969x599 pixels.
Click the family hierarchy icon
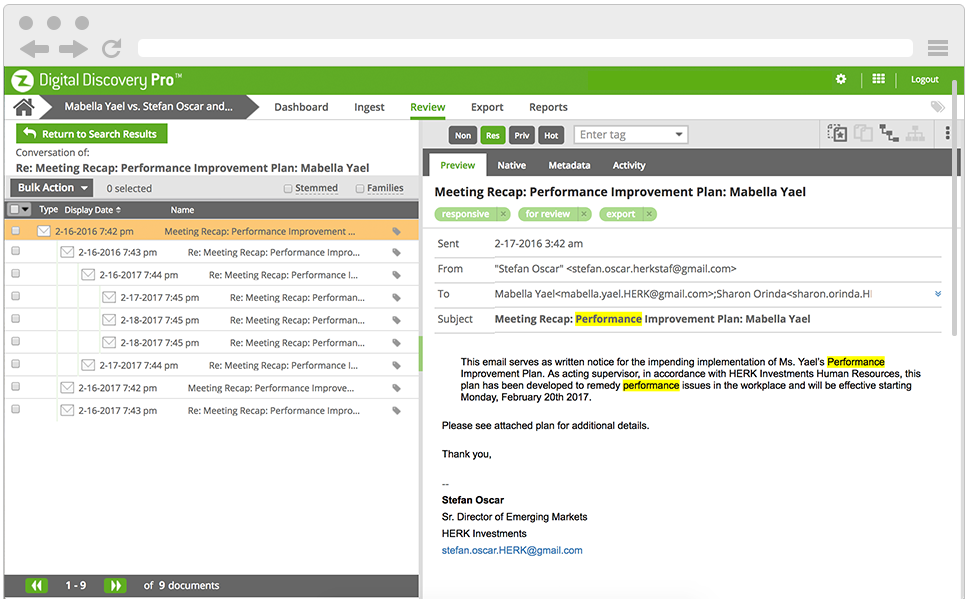(915, 133)
